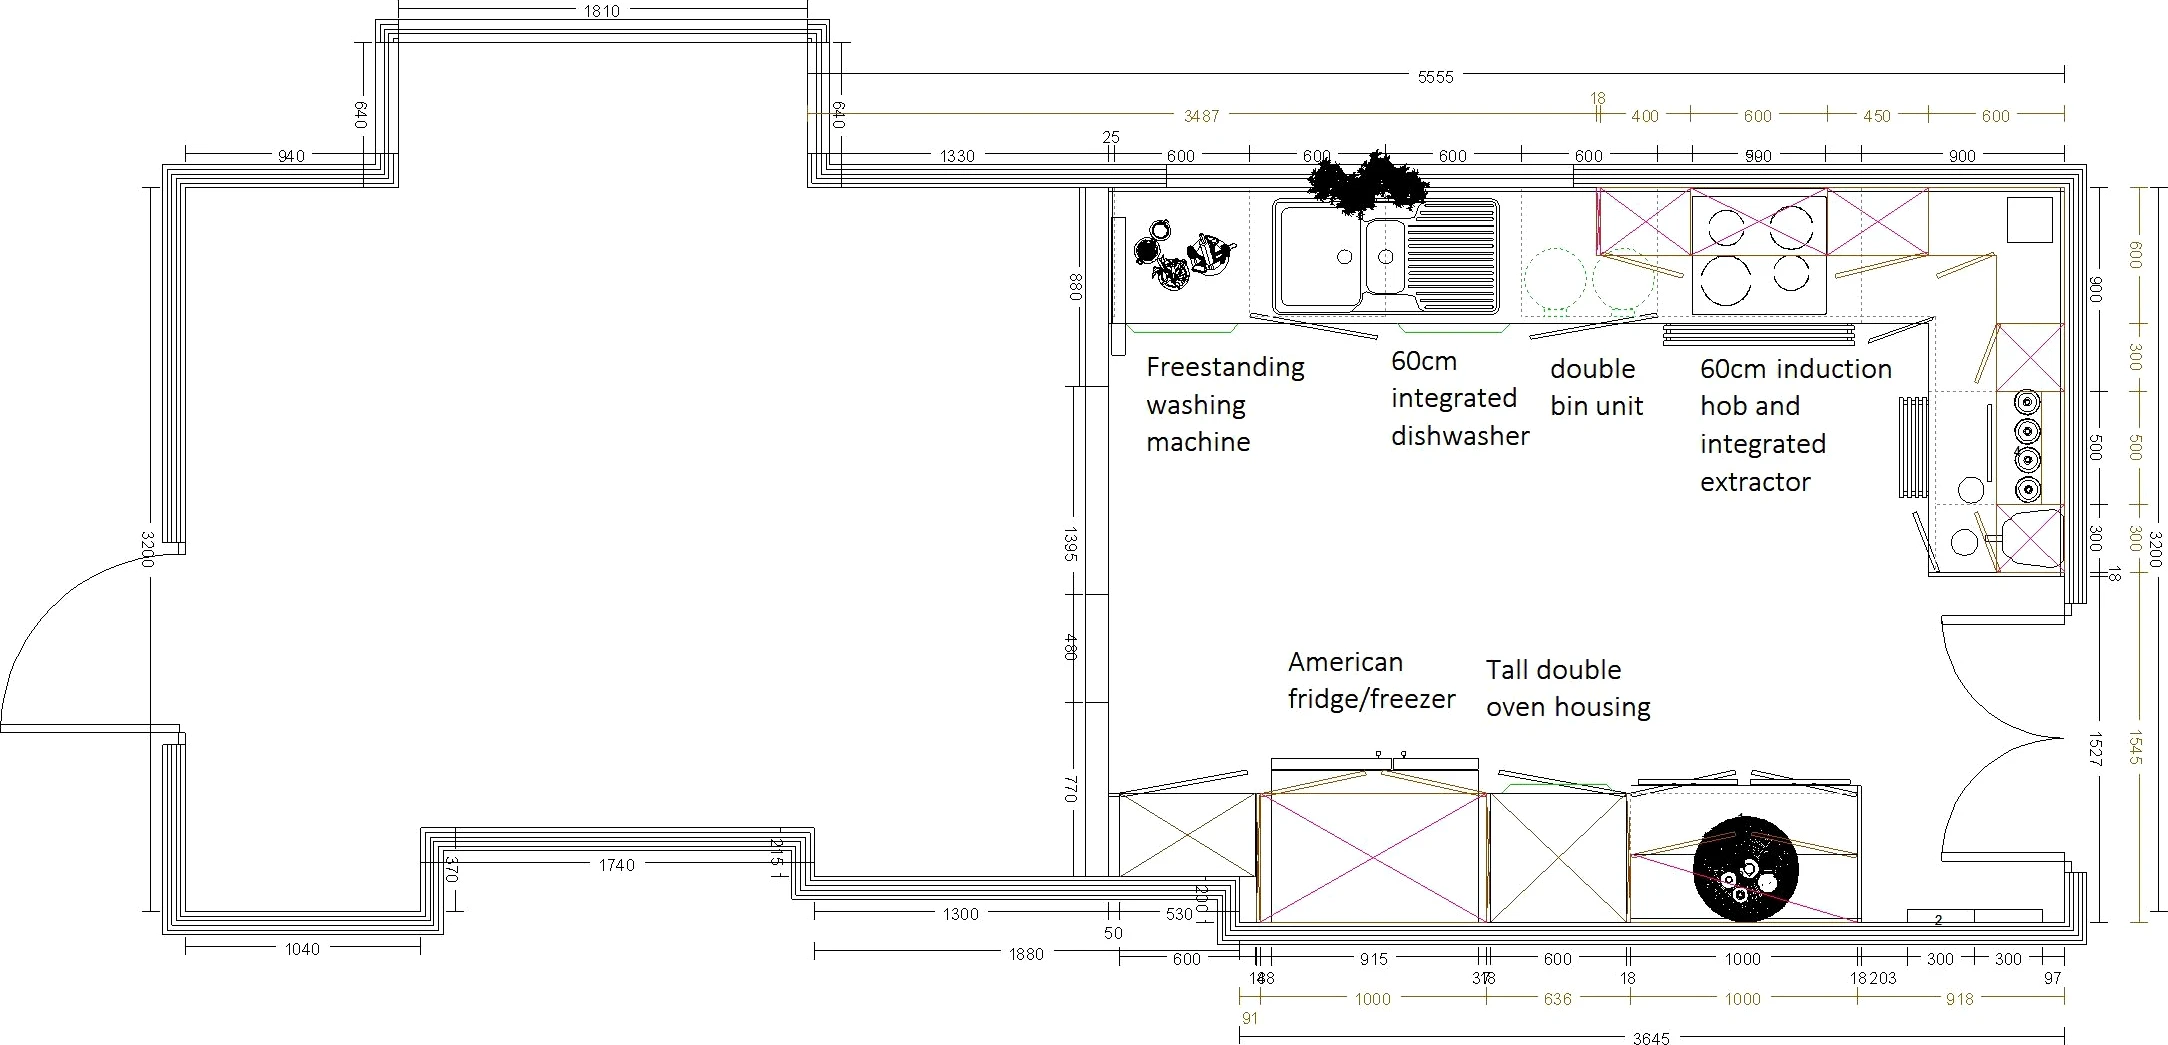This screenshot has width=2168, height=1045.
Task: Click the four-ring induction hob symbol
Action: pyautogui.click(x=1759, y=255)
